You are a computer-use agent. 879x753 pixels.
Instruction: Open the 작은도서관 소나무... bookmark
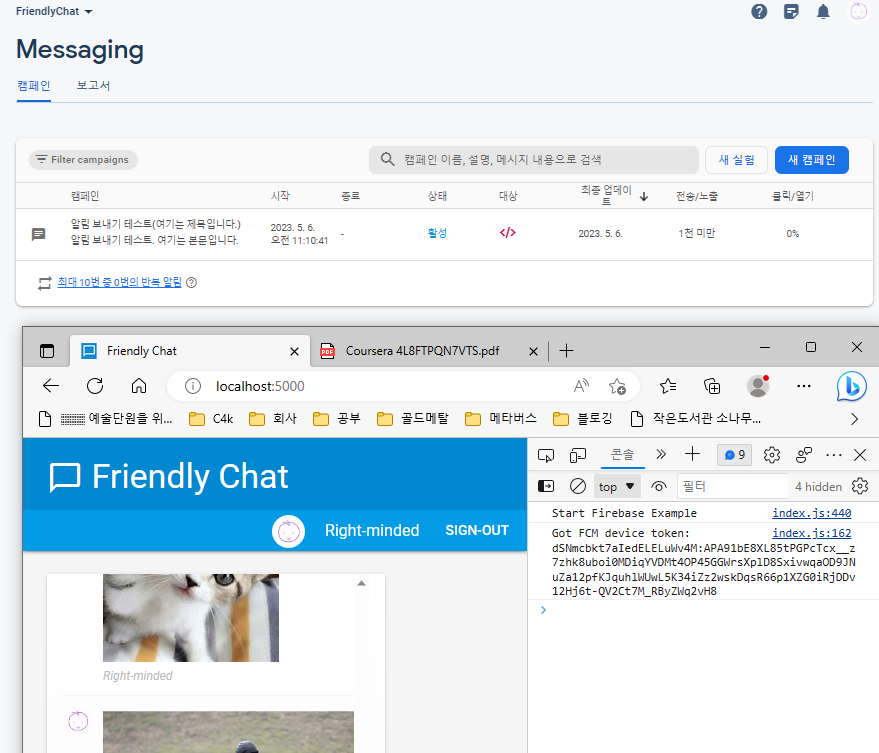(x=696, y=418)
